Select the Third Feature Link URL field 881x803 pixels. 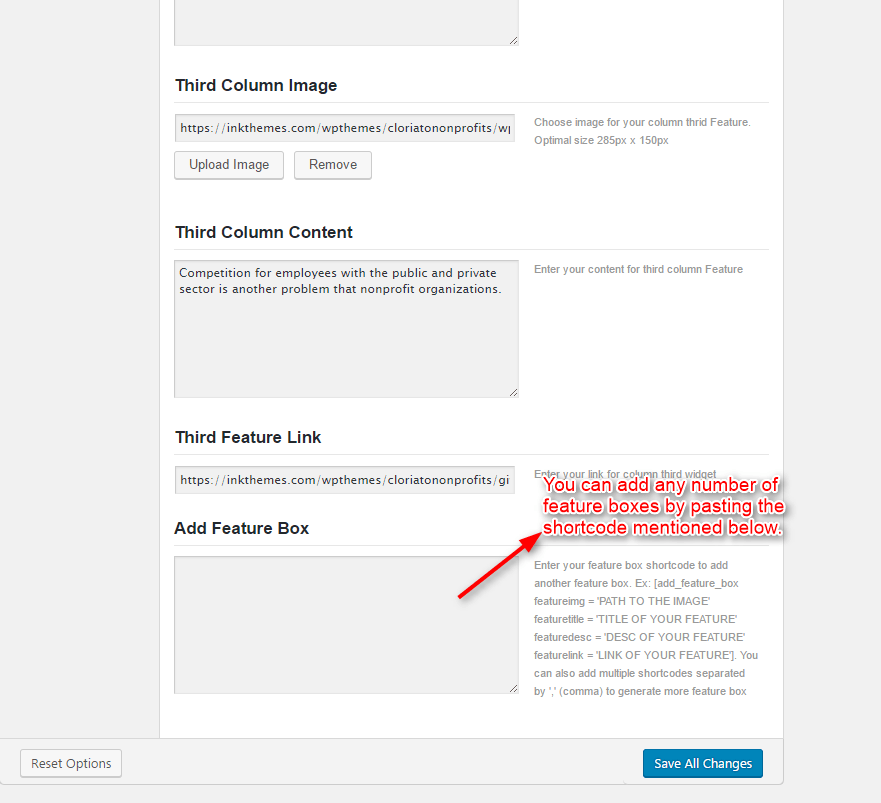(x=345, y=480)
